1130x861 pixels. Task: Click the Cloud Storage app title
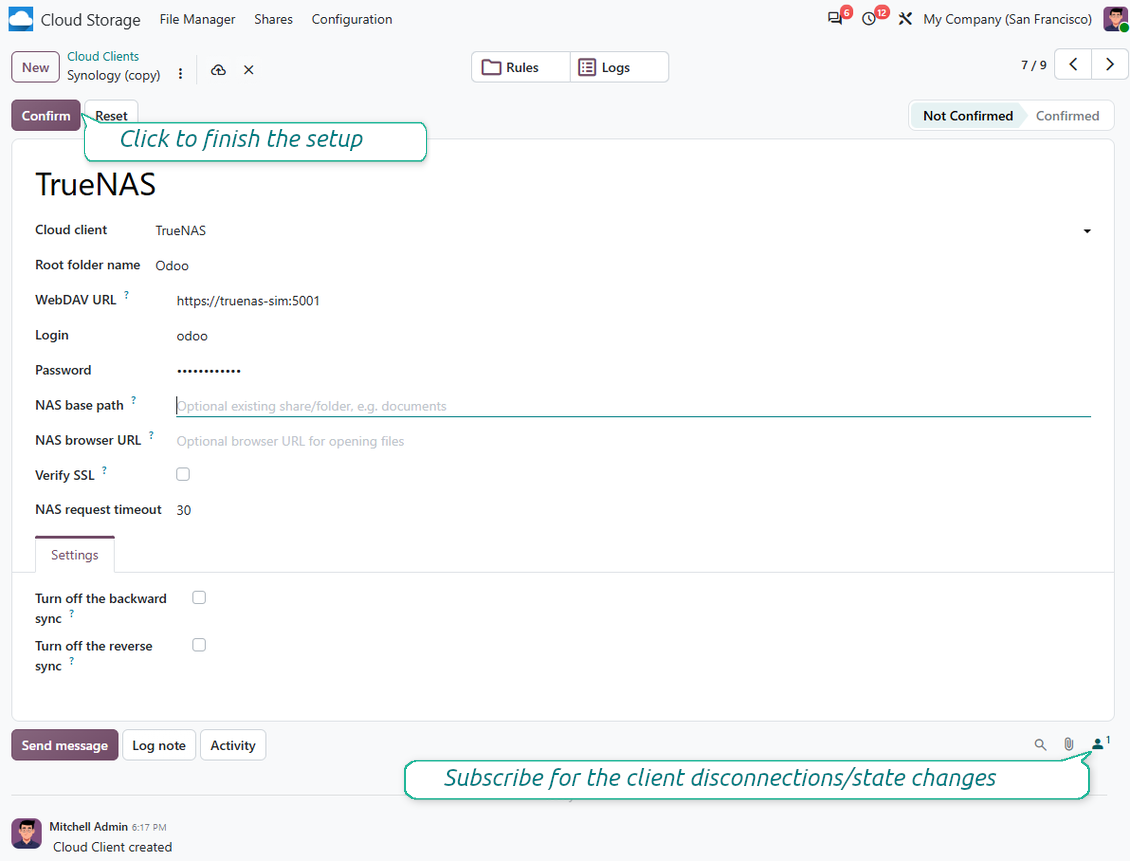coord(91,20)
